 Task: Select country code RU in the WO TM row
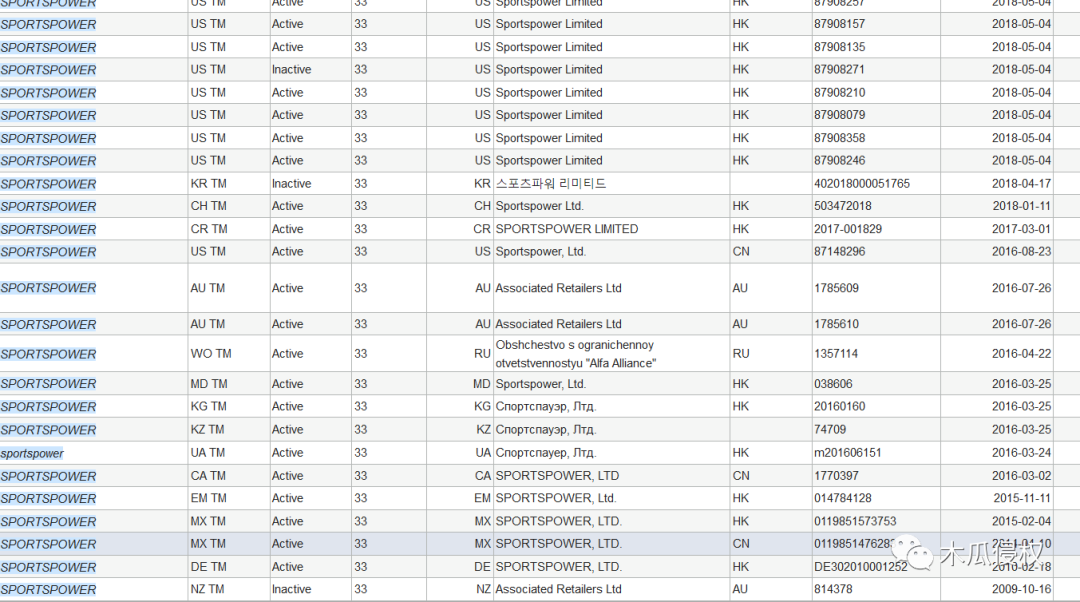pos(740,353)
